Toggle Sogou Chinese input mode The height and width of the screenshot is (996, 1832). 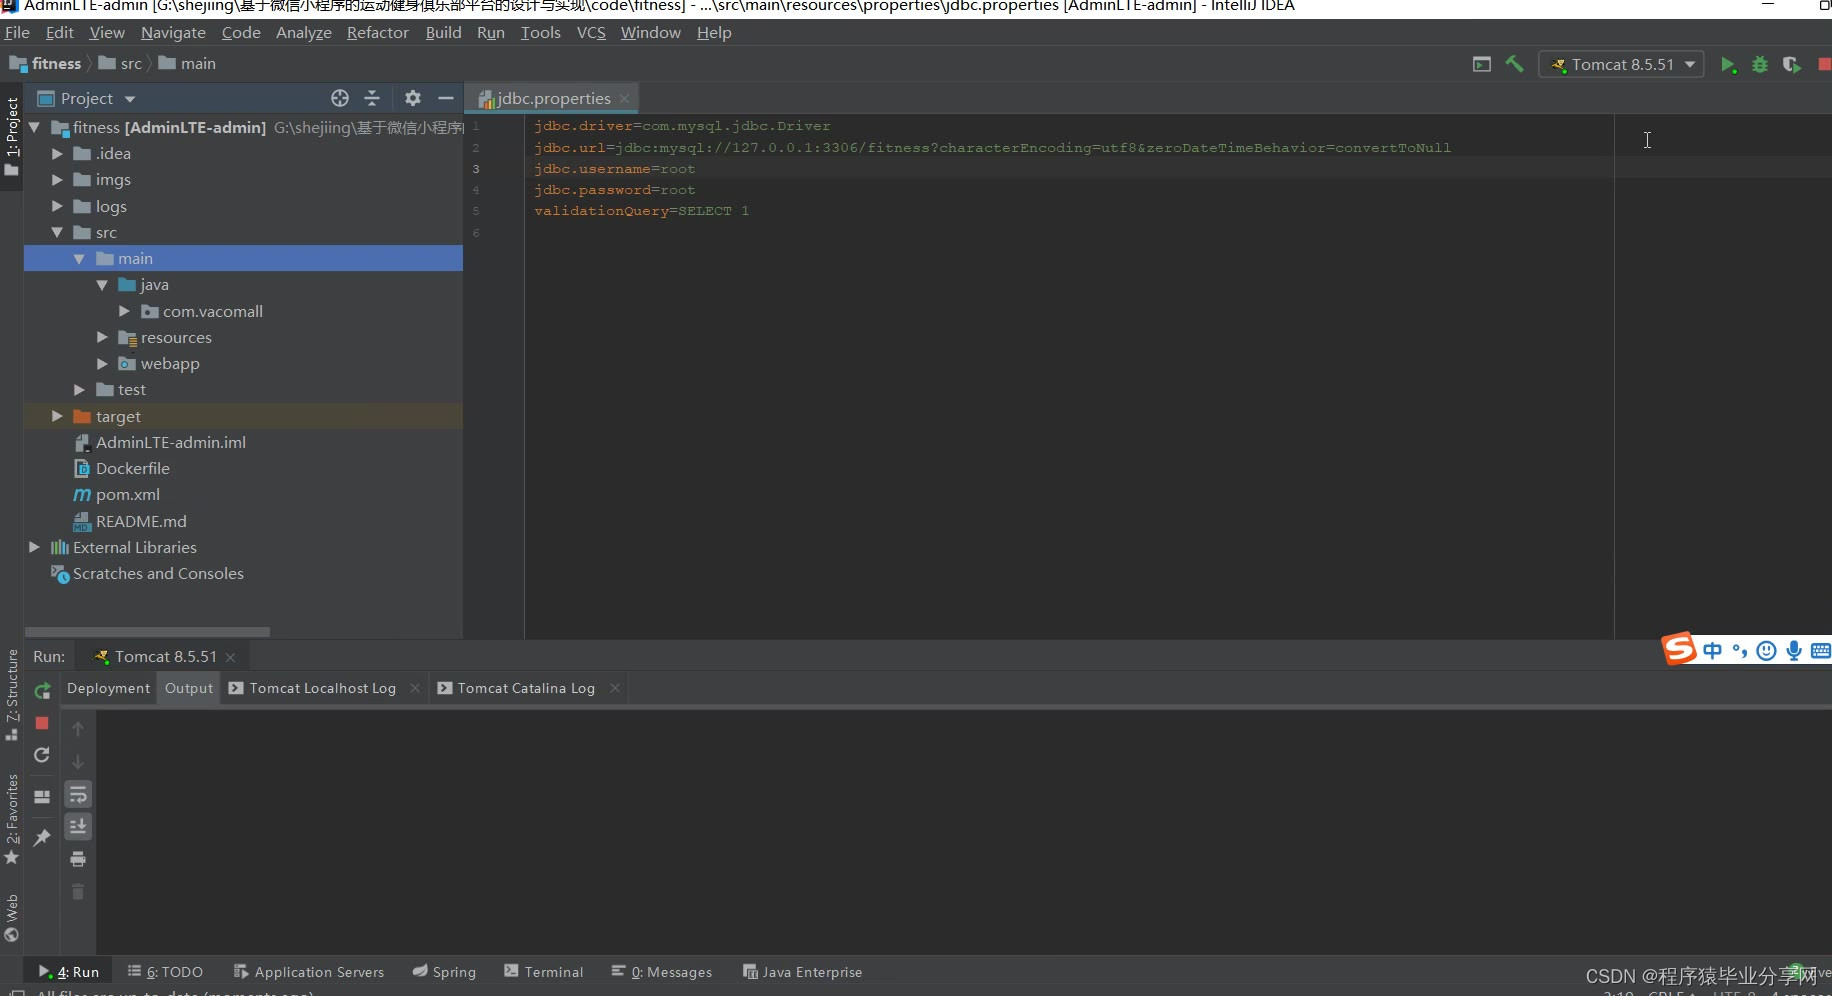click(x=1713, y=651)
